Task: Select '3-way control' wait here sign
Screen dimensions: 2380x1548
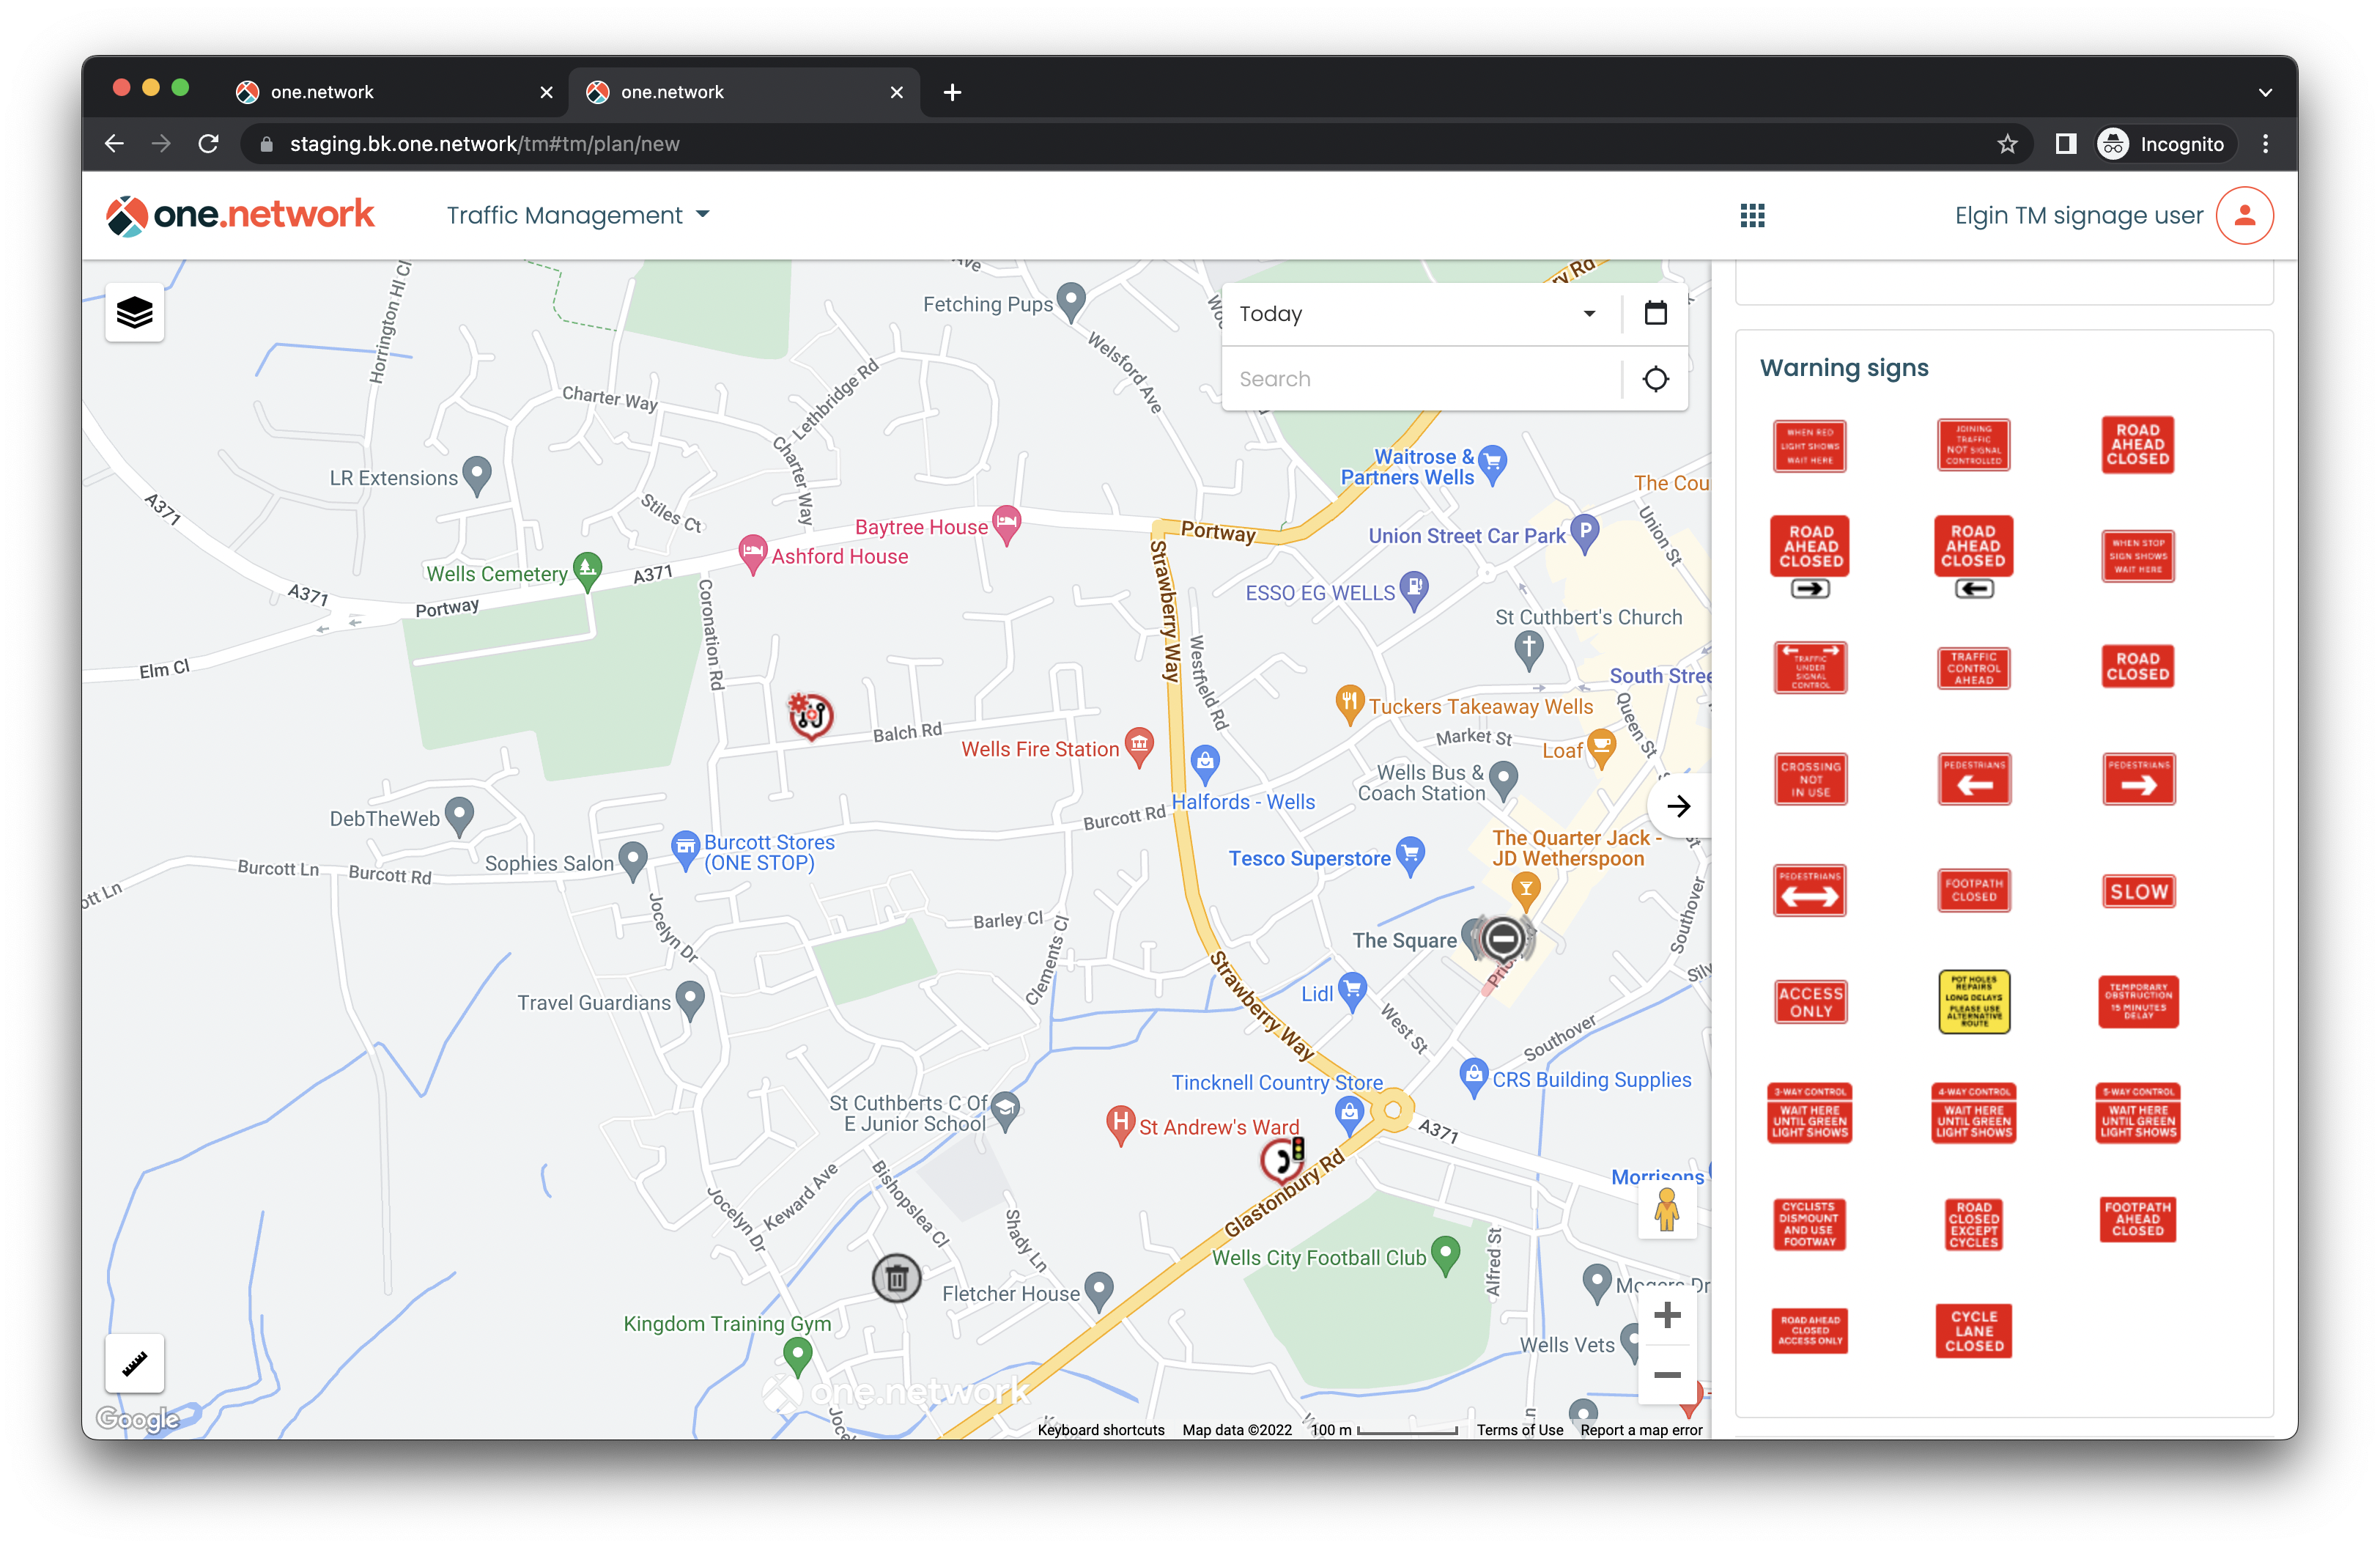Action: 1810,1113
